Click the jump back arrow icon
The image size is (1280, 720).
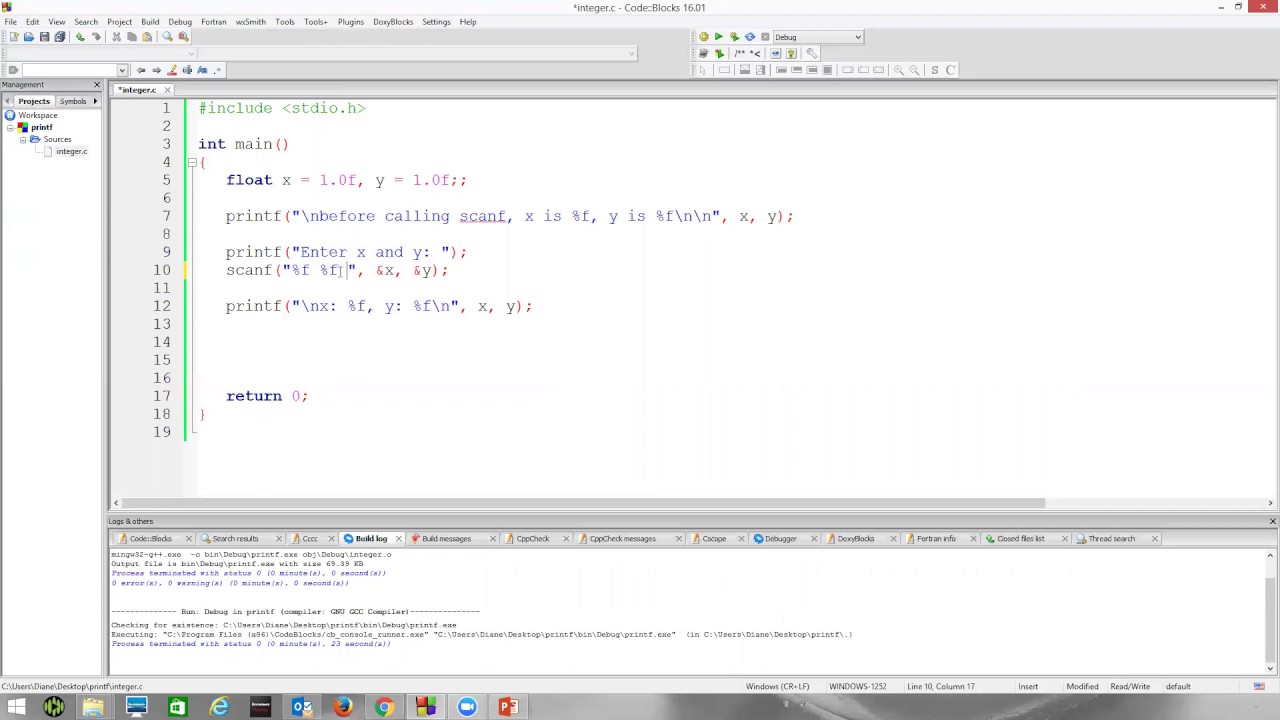tap(141, 70)
